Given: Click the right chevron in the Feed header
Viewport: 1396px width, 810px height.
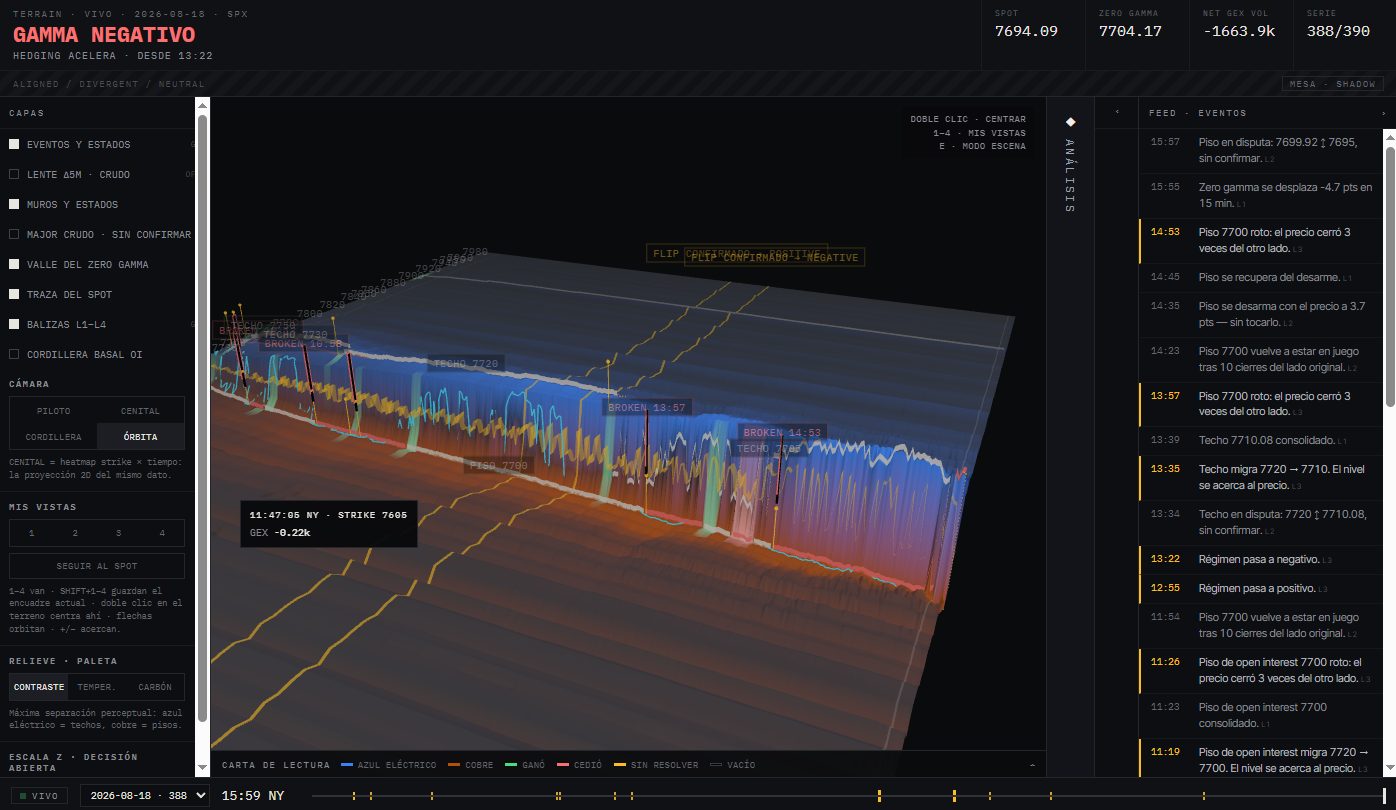Looking at the screenshot, I should (x=1384, y=113).
